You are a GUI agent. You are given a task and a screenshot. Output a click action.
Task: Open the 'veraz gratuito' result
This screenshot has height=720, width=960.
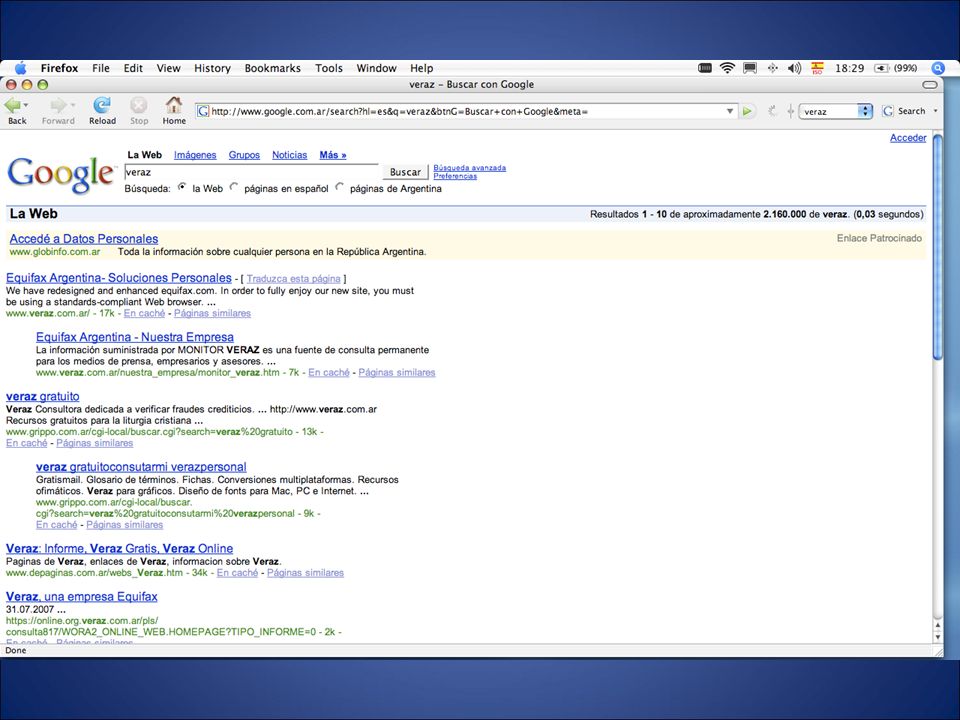43,396
